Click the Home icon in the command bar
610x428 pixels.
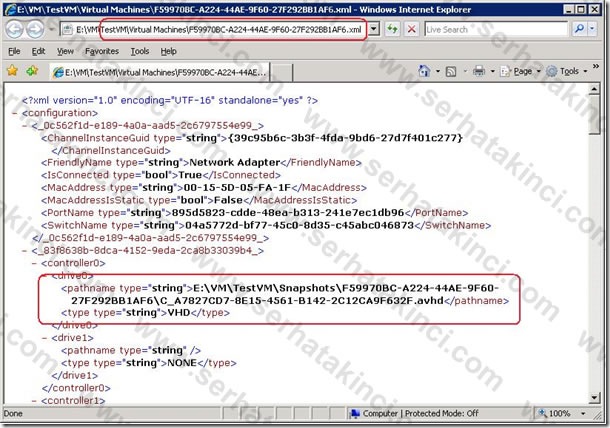tap(424, 71)
